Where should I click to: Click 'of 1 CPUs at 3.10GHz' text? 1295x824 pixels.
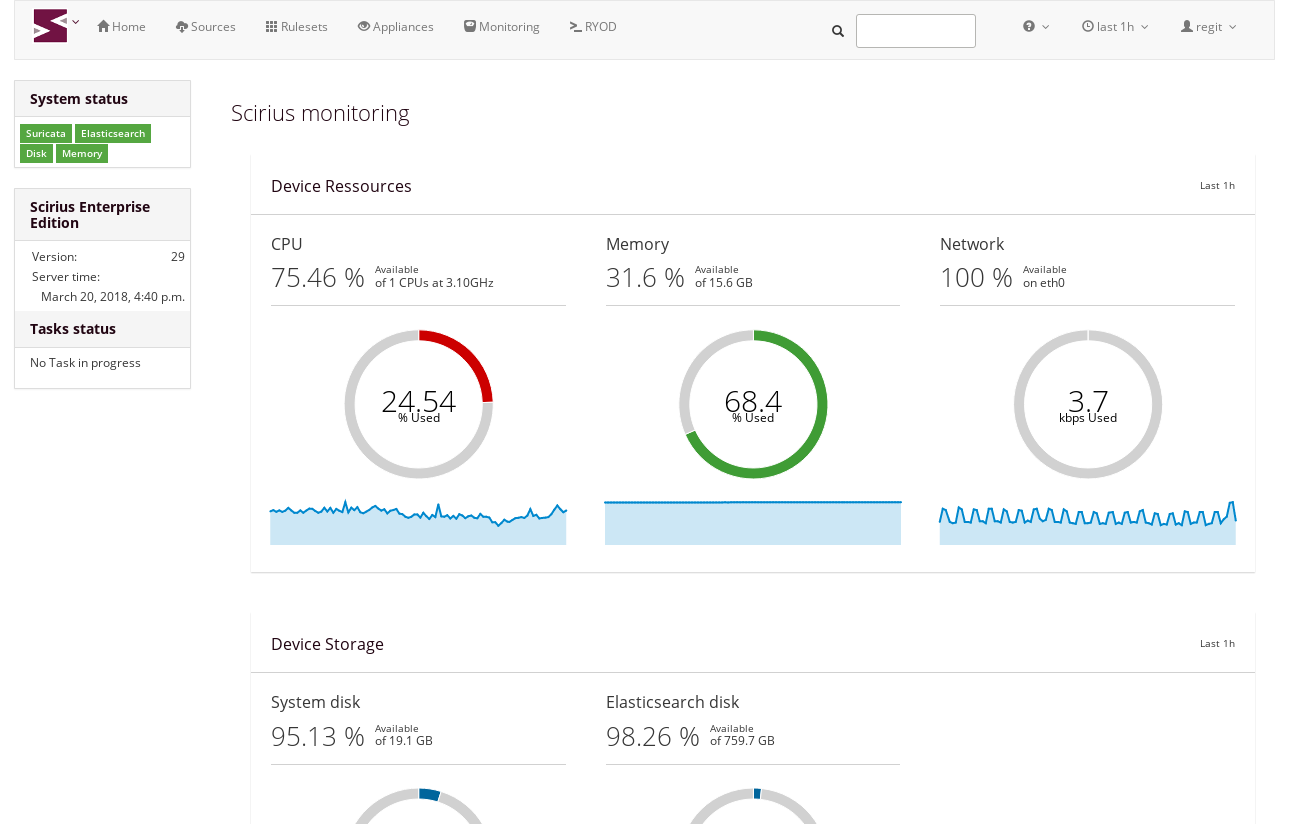point(434,283)
